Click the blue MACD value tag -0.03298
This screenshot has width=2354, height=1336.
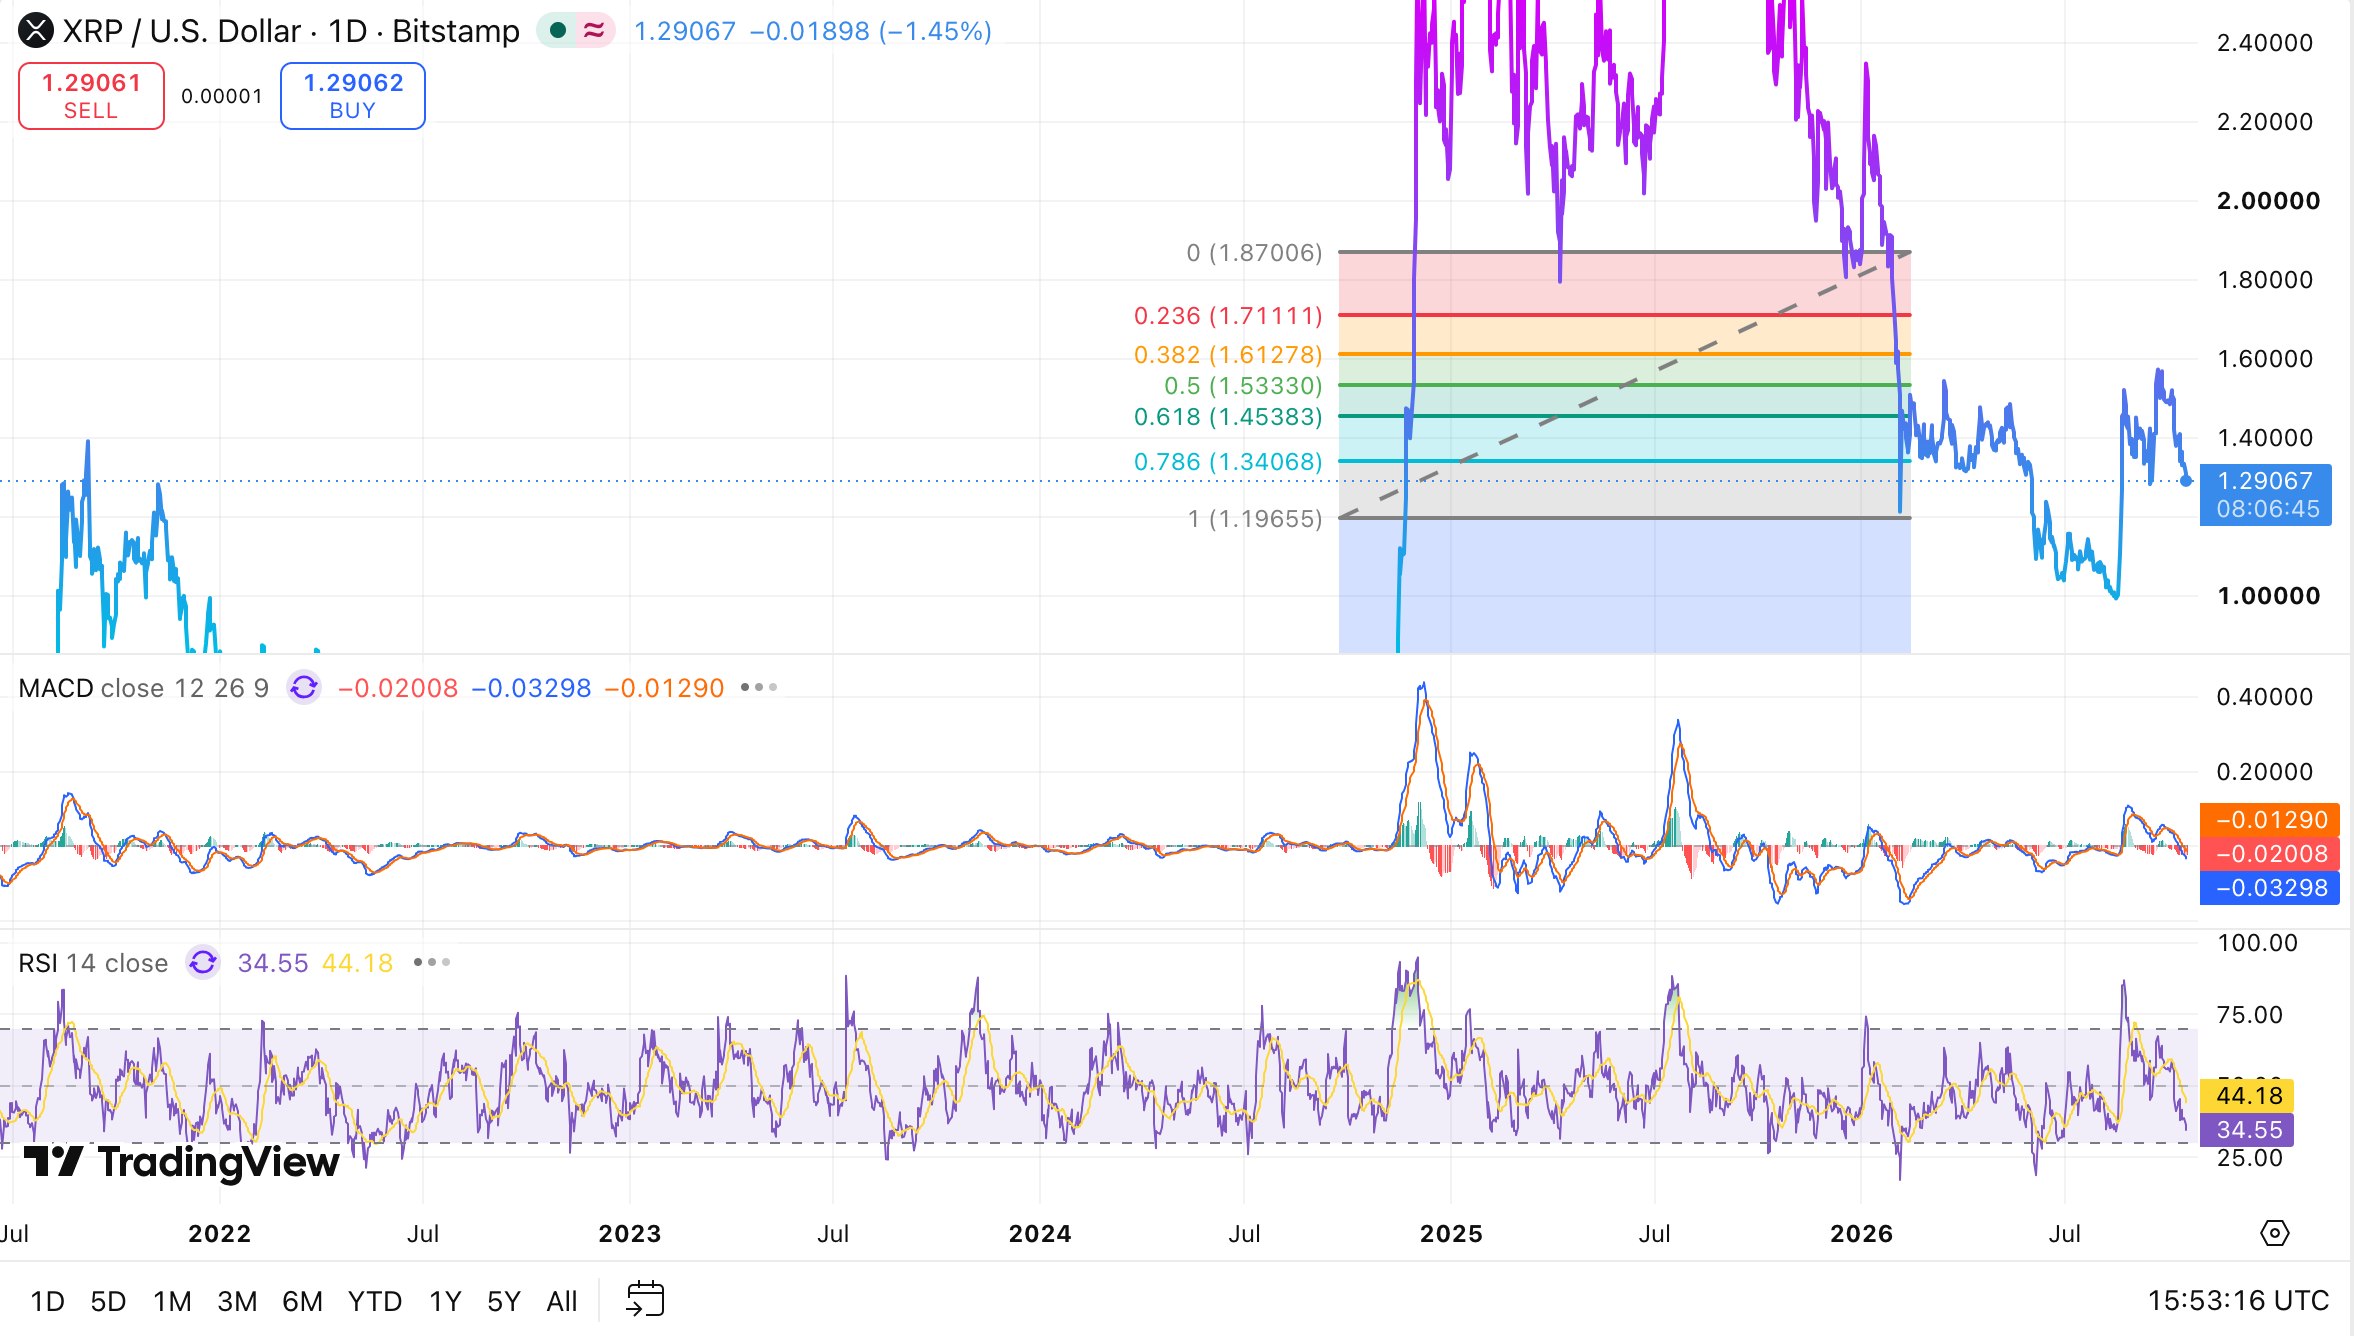[x=2270, y=888]
